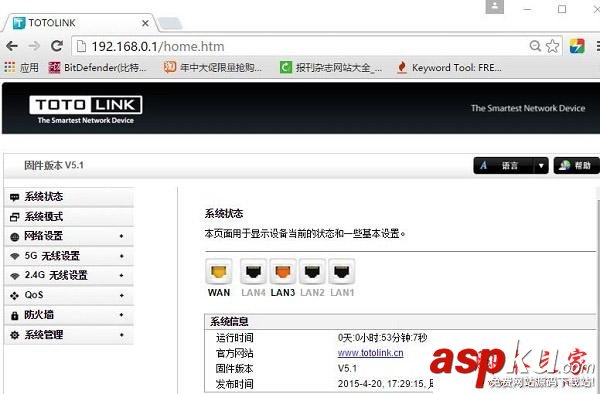Click the LAN2 port icon

coord(312,272)
